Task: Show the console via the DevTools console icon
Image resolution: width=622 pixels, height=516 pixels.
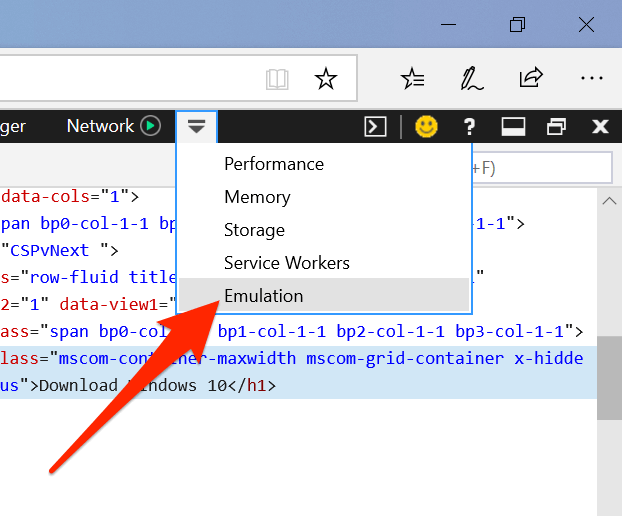Action: click(375, 126)
